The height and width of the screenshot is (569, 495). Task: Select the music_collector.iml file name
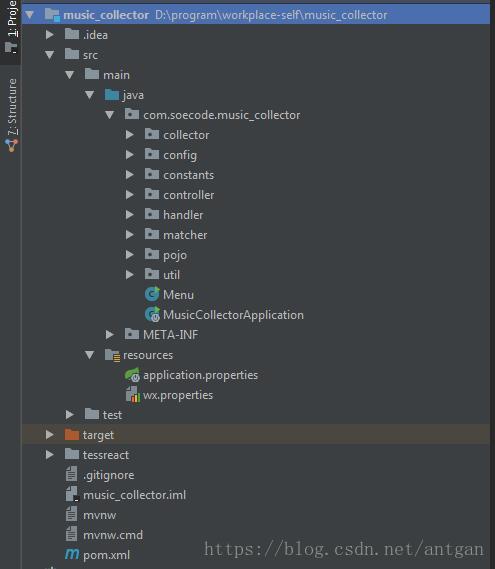coord(134,495)
